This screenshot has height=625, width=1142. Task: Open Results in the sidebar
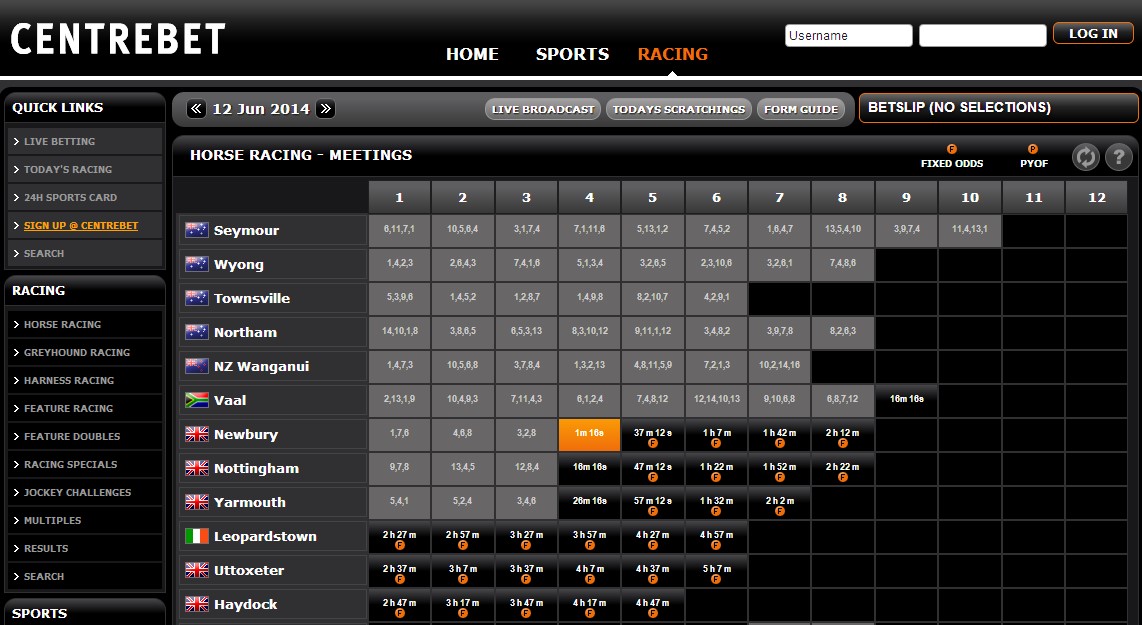[x=84, y=549]
